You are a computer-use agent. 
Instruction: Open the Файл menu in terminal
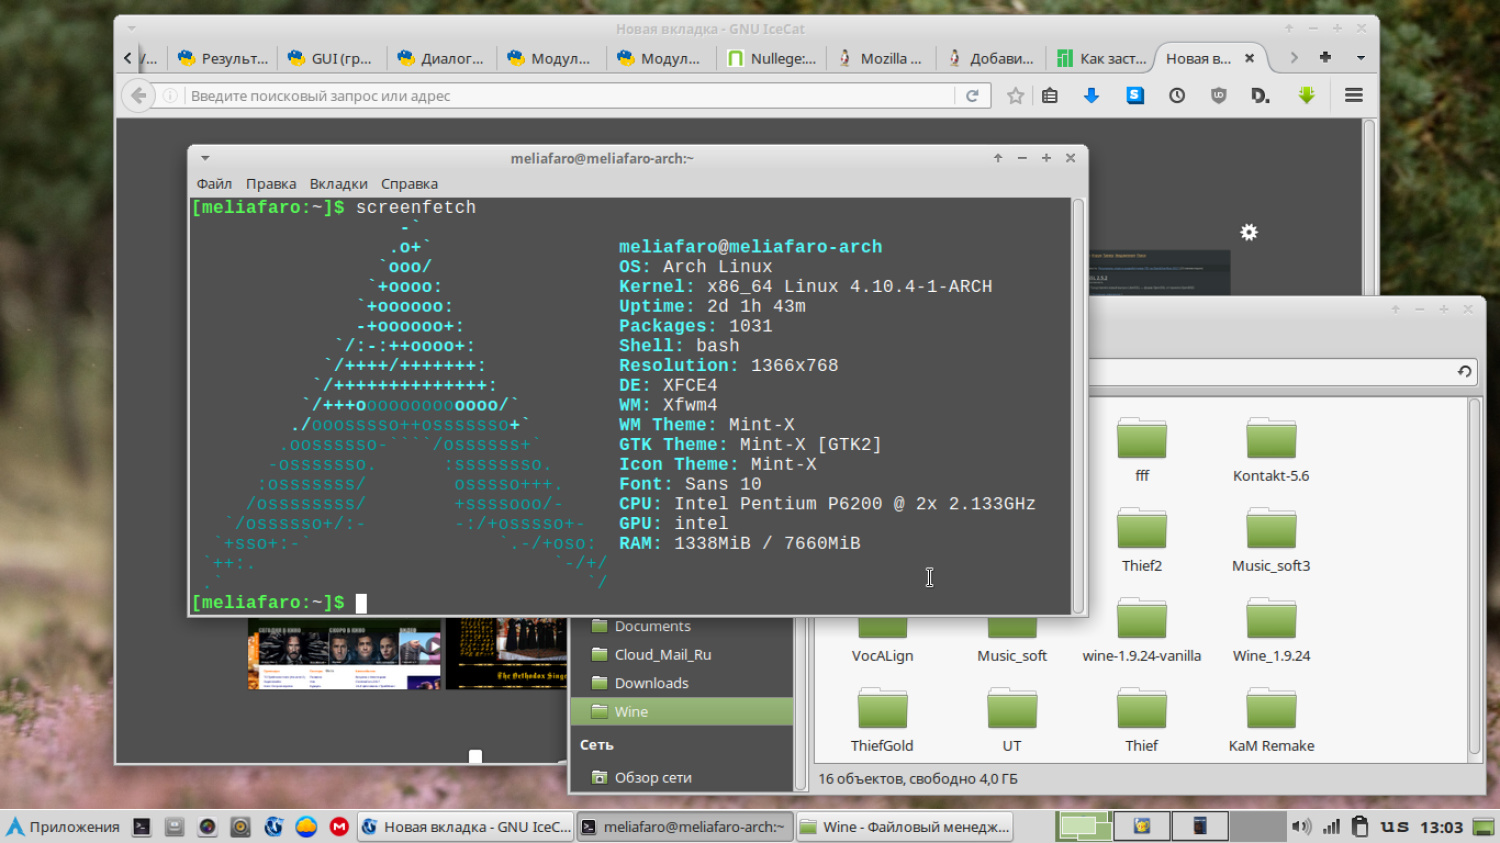pyautogui.click(x=214, y=184)
